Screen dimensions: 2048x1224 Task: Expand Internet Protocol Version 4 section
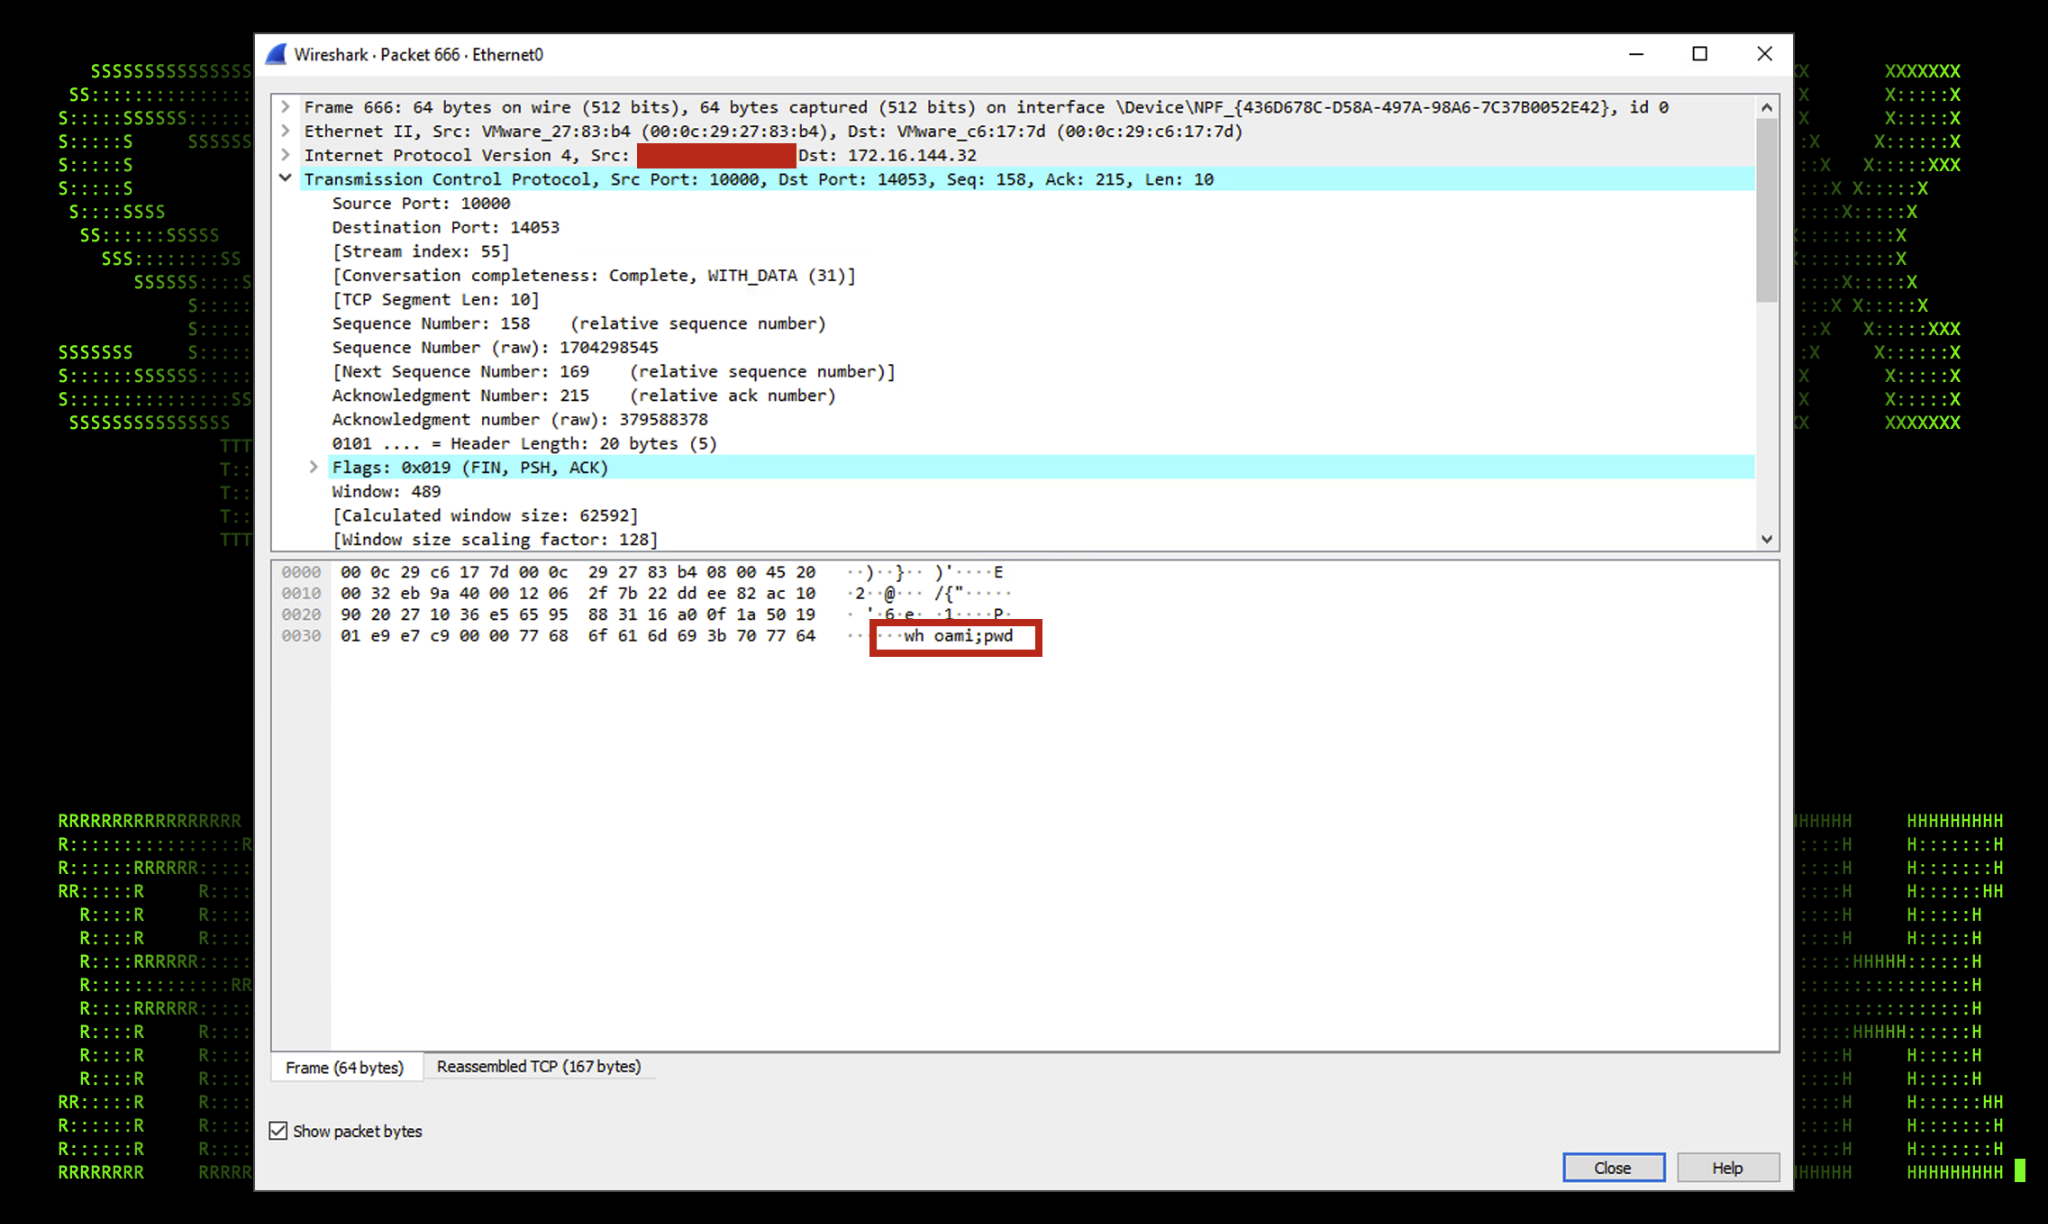(x=286, y=155)
